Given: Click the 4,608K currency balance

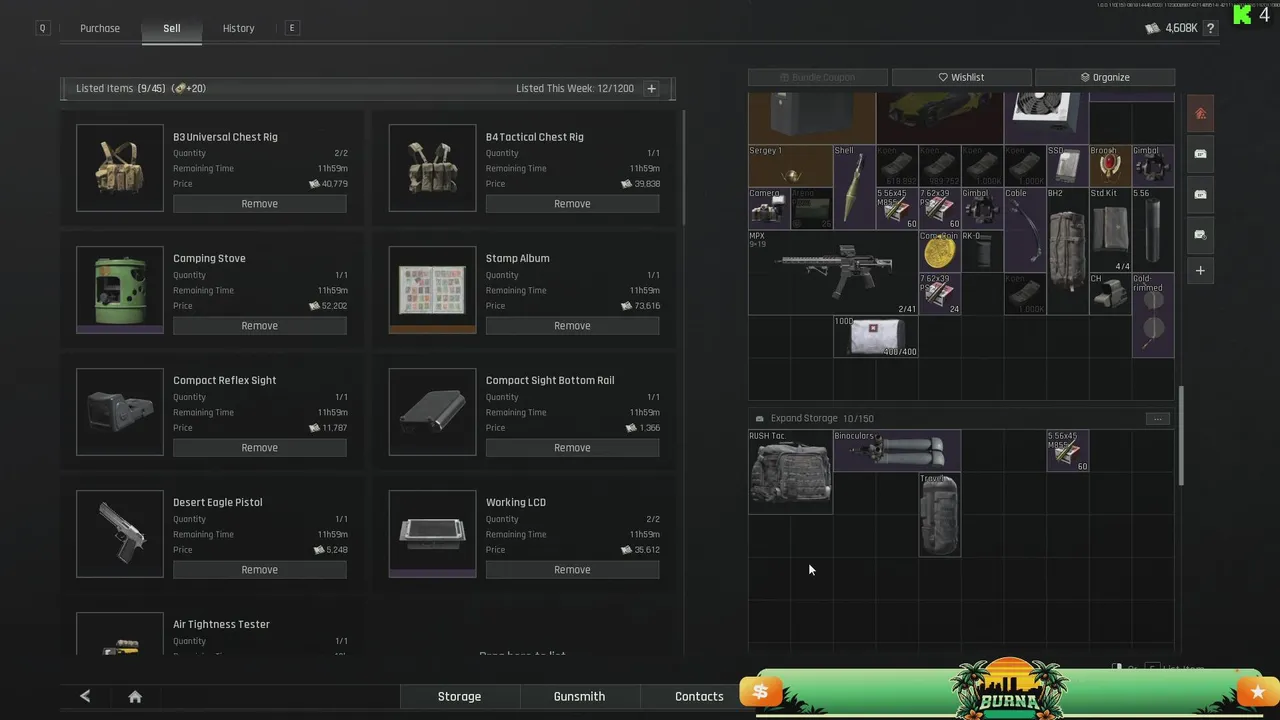Looking at the screenshot, I should (x=1172, y=28).
